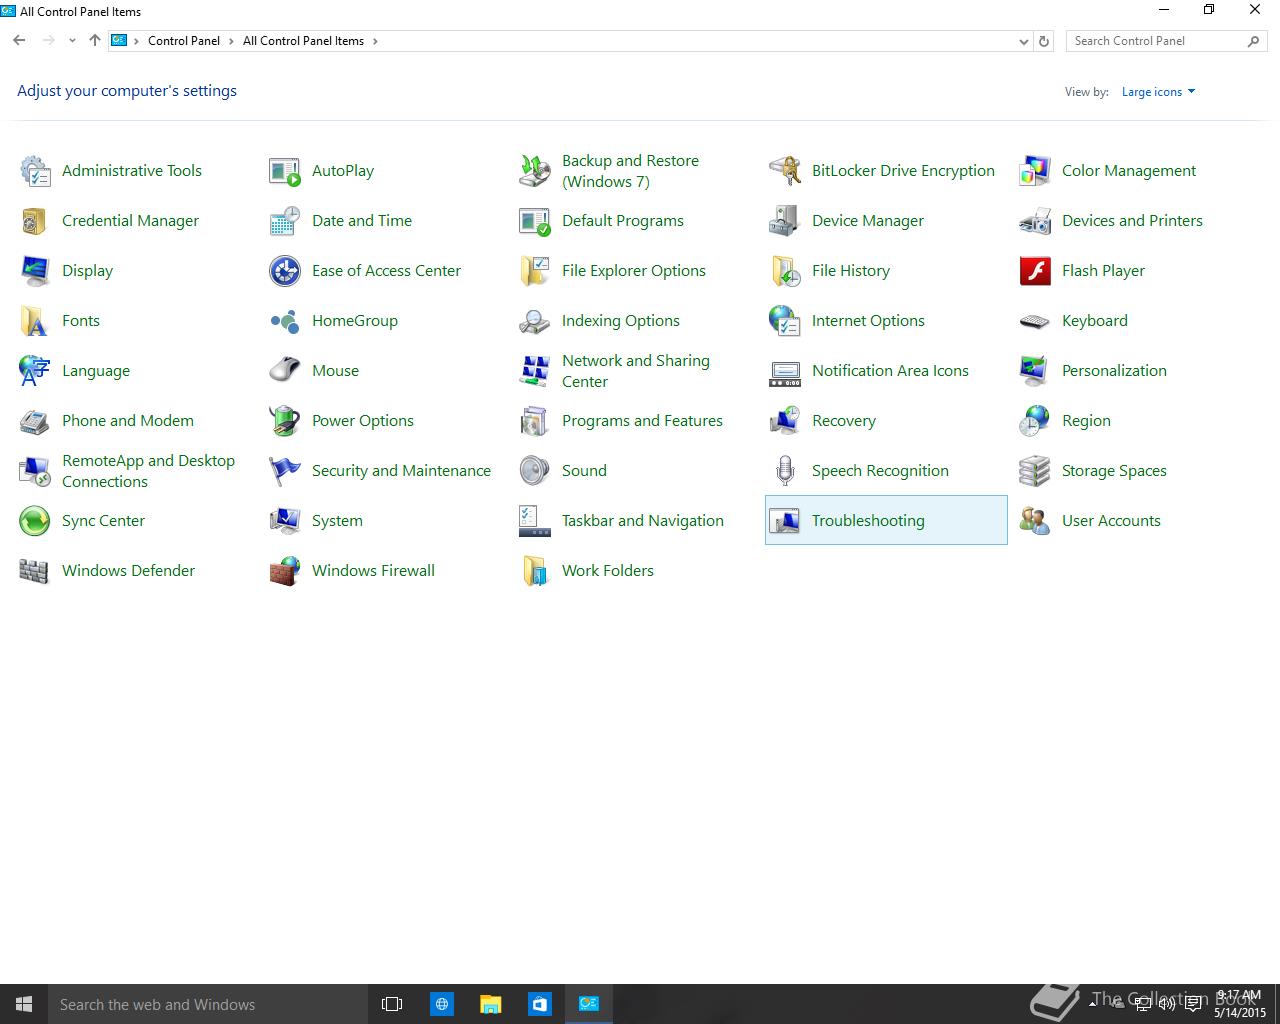Open BitLocker Drive Encryption icon

785,171
